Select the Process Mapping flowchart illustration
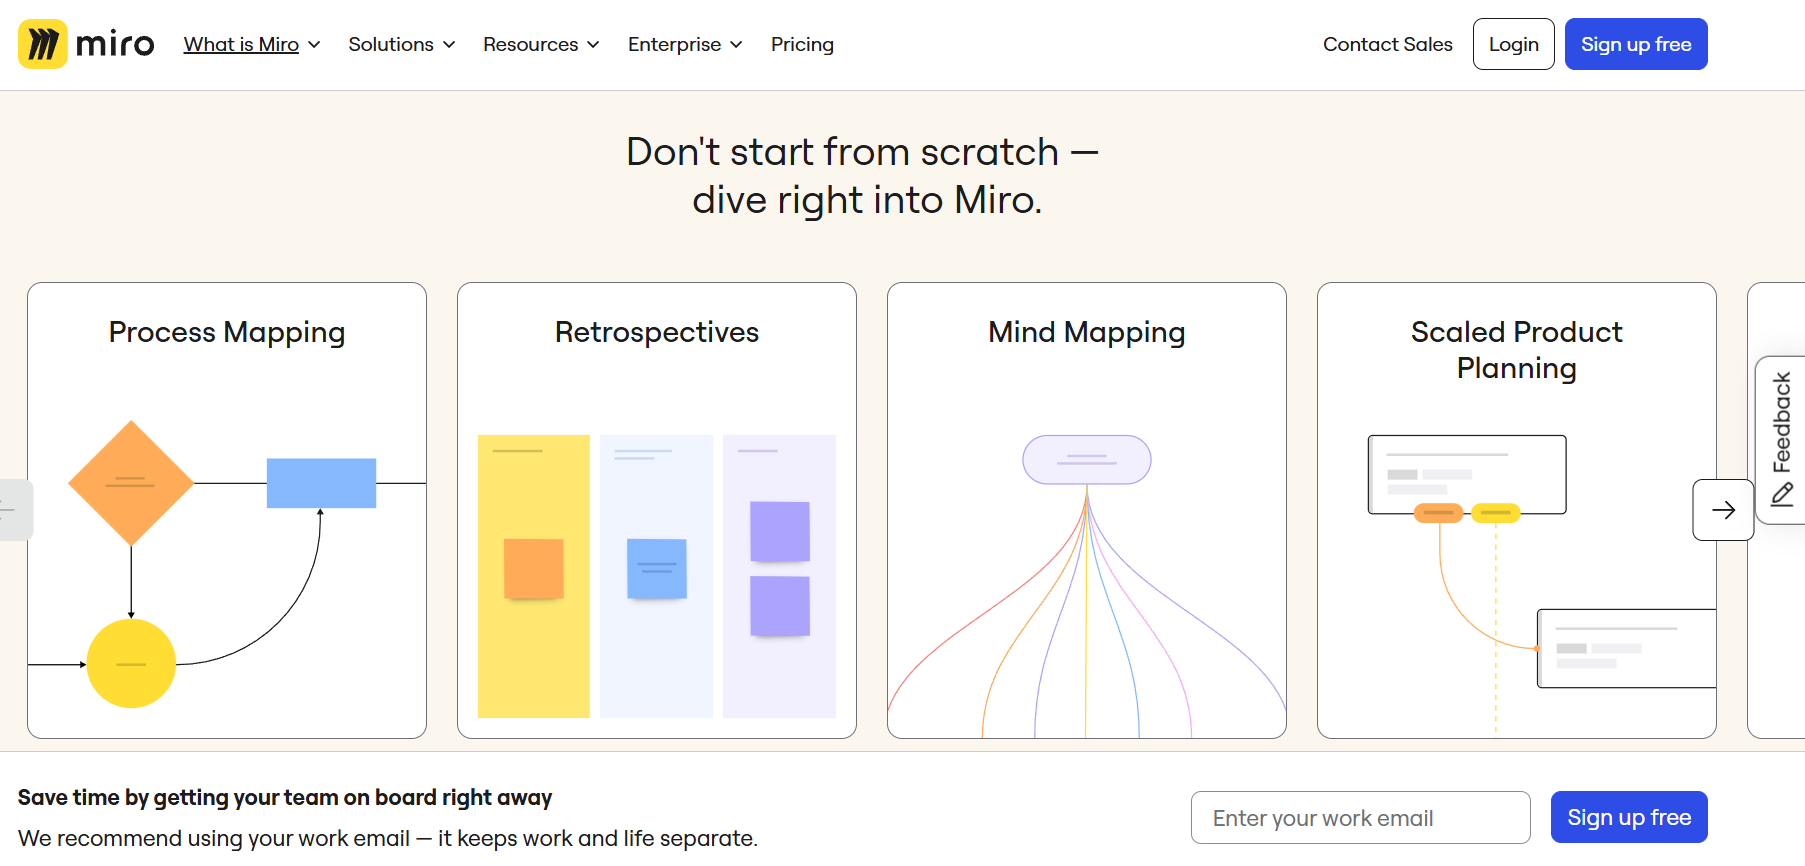Image resolution: width=1805 pixels, height=866 pixels. point(227,564)
